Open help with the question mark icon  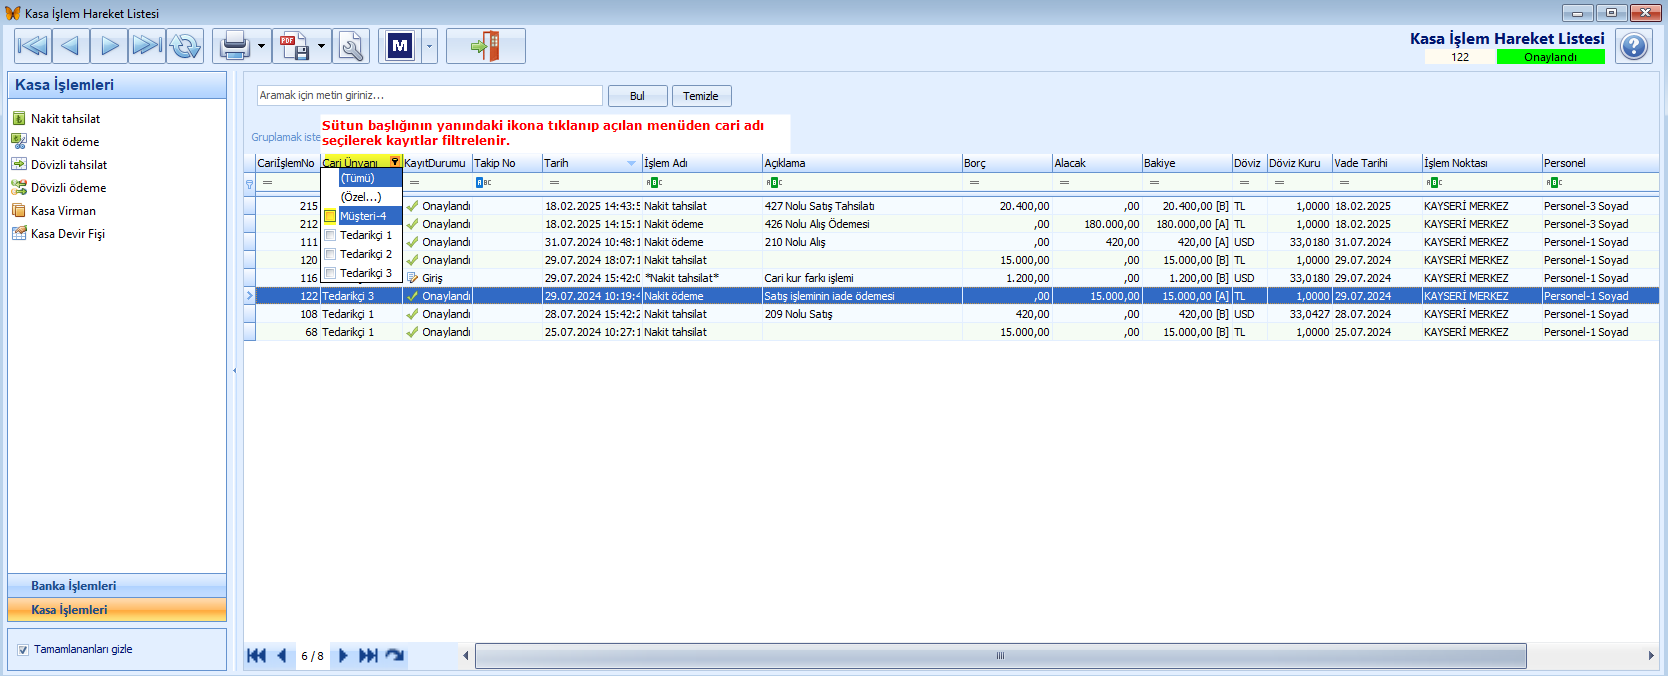1634,46
